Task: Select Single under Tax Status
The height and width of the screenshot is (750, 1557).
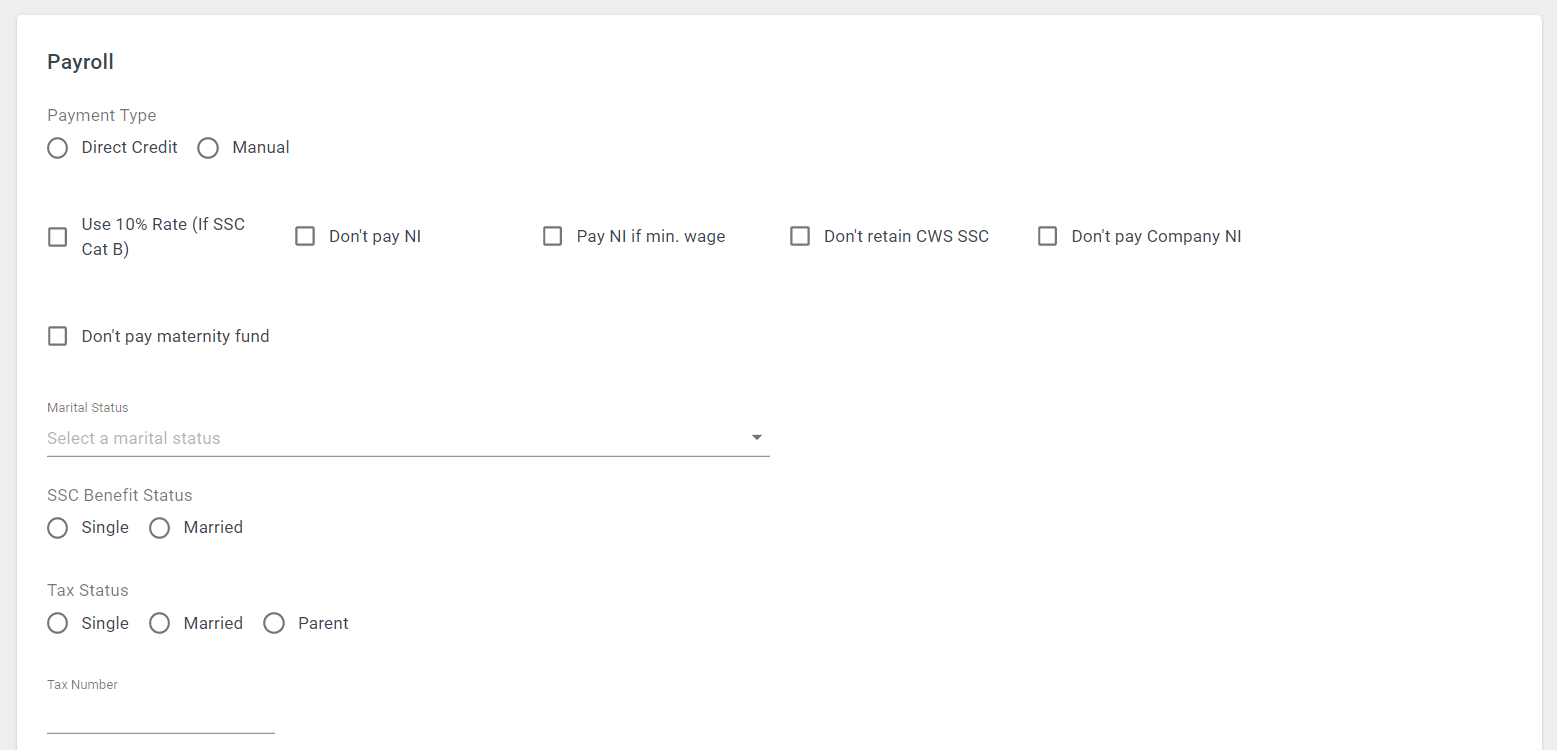Action: (x=58, y=624)
